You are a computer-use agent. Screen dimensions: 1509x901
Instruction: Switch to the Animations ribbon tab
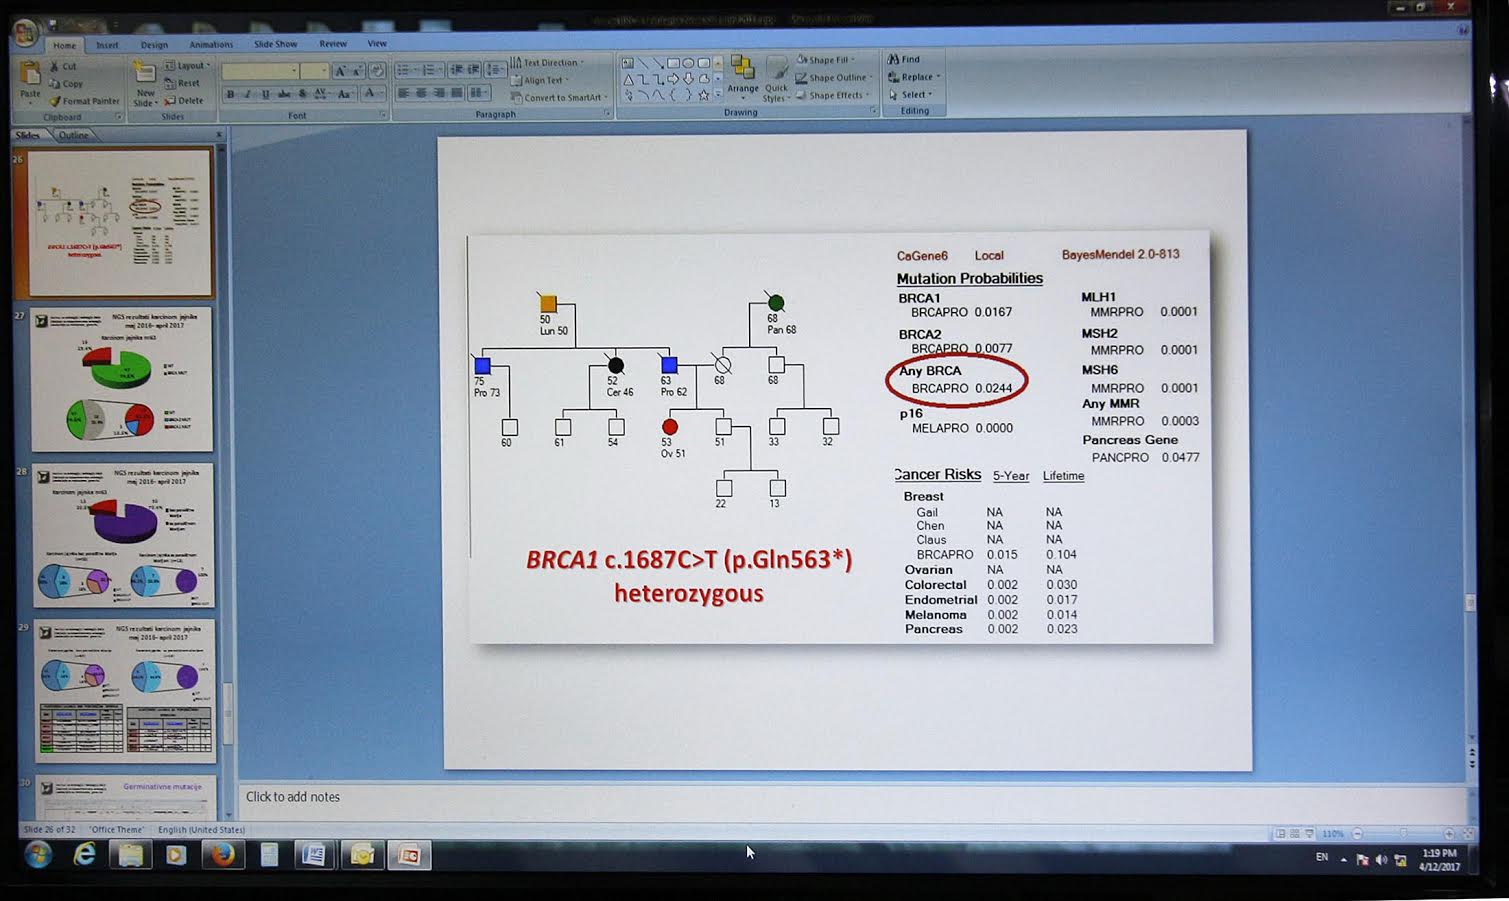coord(211,45)
